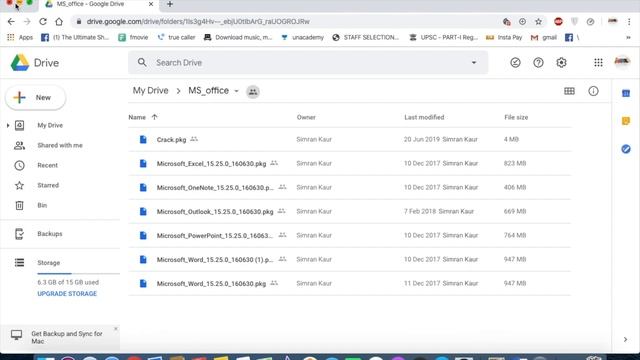The height and width of the screenshot is (360, 640).
Task: Click the New button
Action: (36, 98)
